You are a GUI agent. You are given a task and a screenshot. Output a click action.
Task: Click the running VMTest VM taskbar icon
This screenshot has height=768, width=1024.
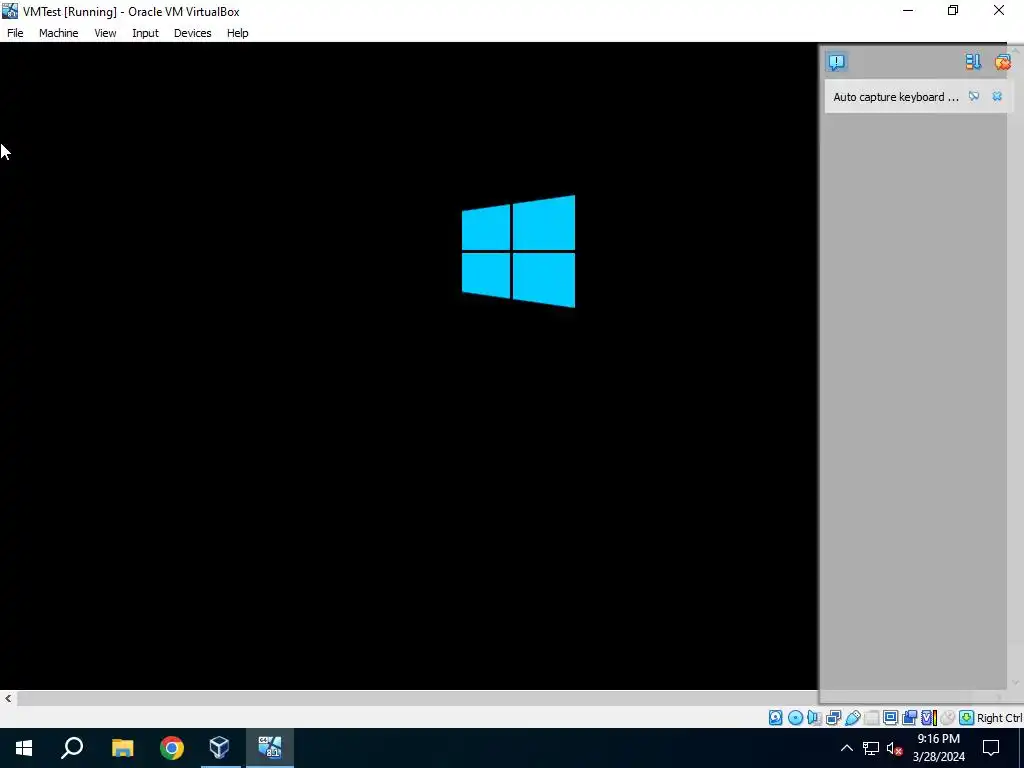coord(270,748)
